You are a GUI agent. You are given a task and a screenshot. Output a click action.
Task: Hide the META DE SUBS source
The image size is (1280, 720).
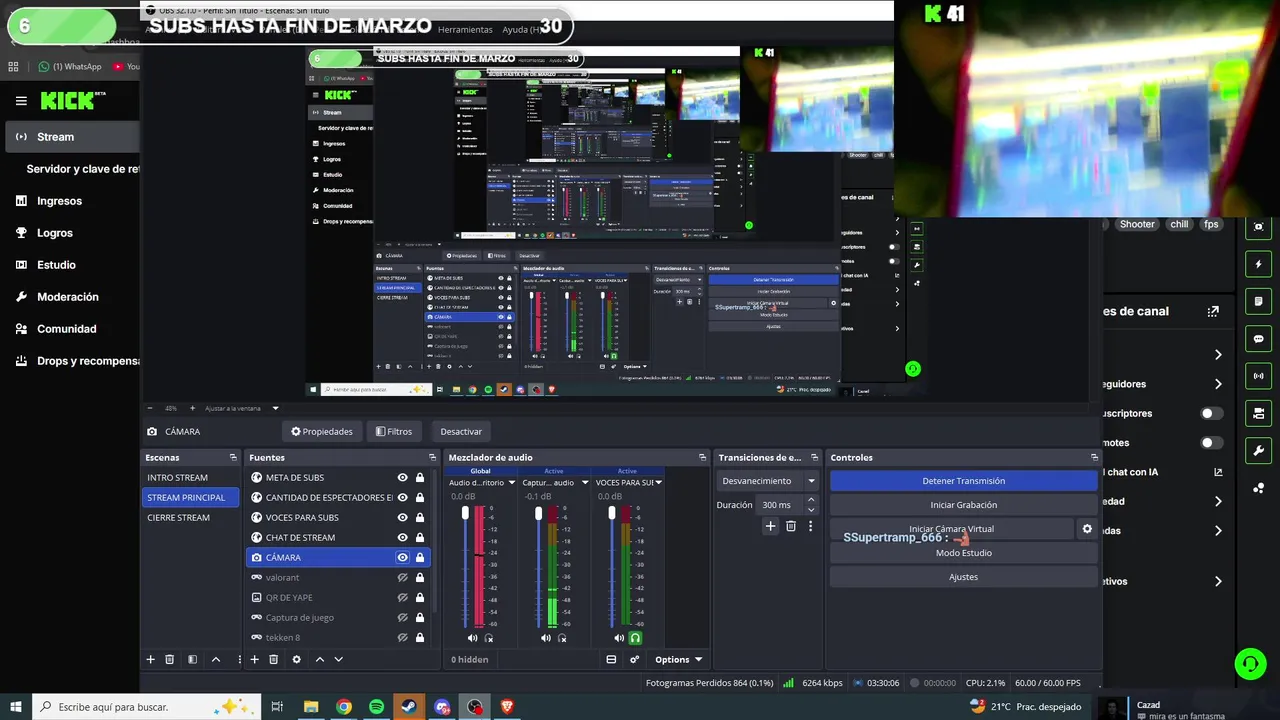click(x=402, y=478)
